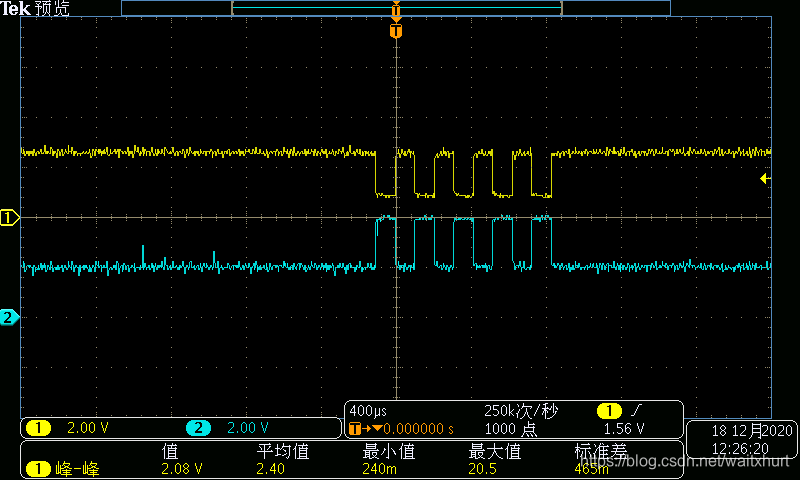This screenshot has height=480, width=800.
Task: Click the channel 1 ground reference marker
Action: click(x=9, y=218)
